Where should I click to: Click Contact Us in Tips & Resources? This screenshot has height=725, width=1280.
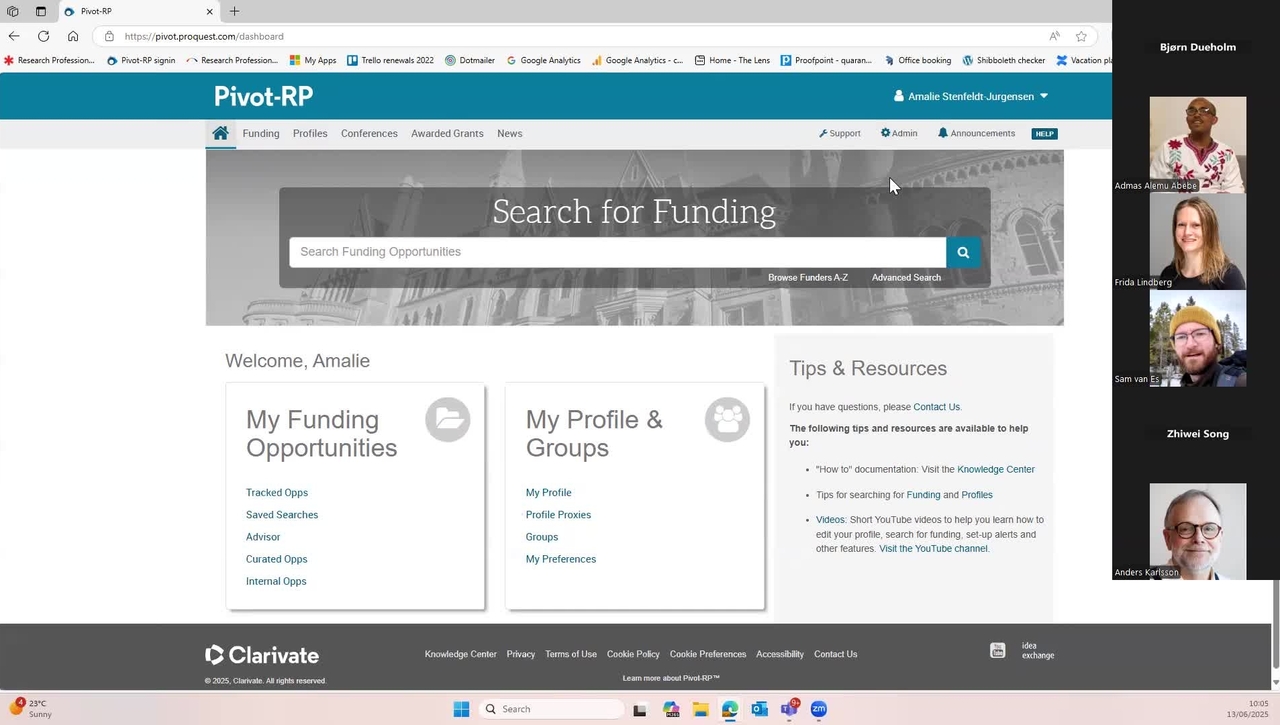936,407
